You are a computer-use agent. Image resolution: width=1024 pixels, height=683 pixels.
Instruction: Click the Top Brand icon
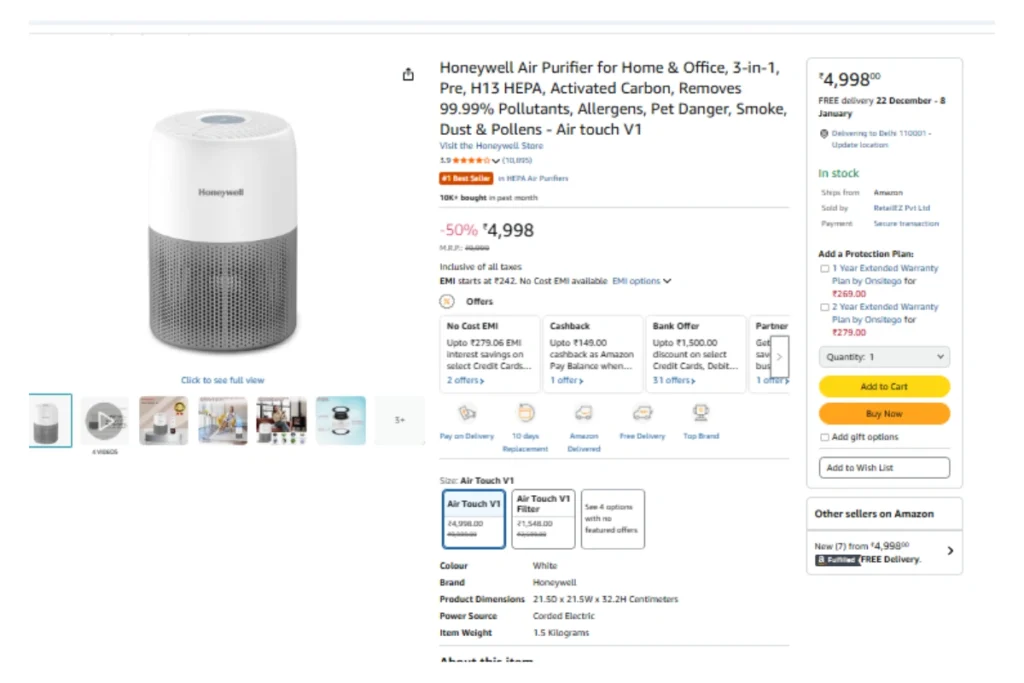click(x=701, y=413)
